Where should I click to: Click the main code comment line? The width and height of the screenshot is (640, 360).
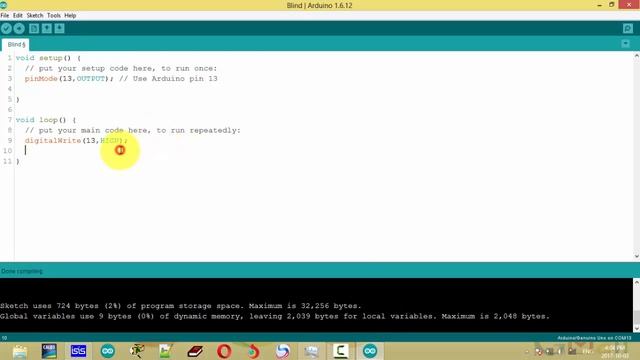point(133,130)
